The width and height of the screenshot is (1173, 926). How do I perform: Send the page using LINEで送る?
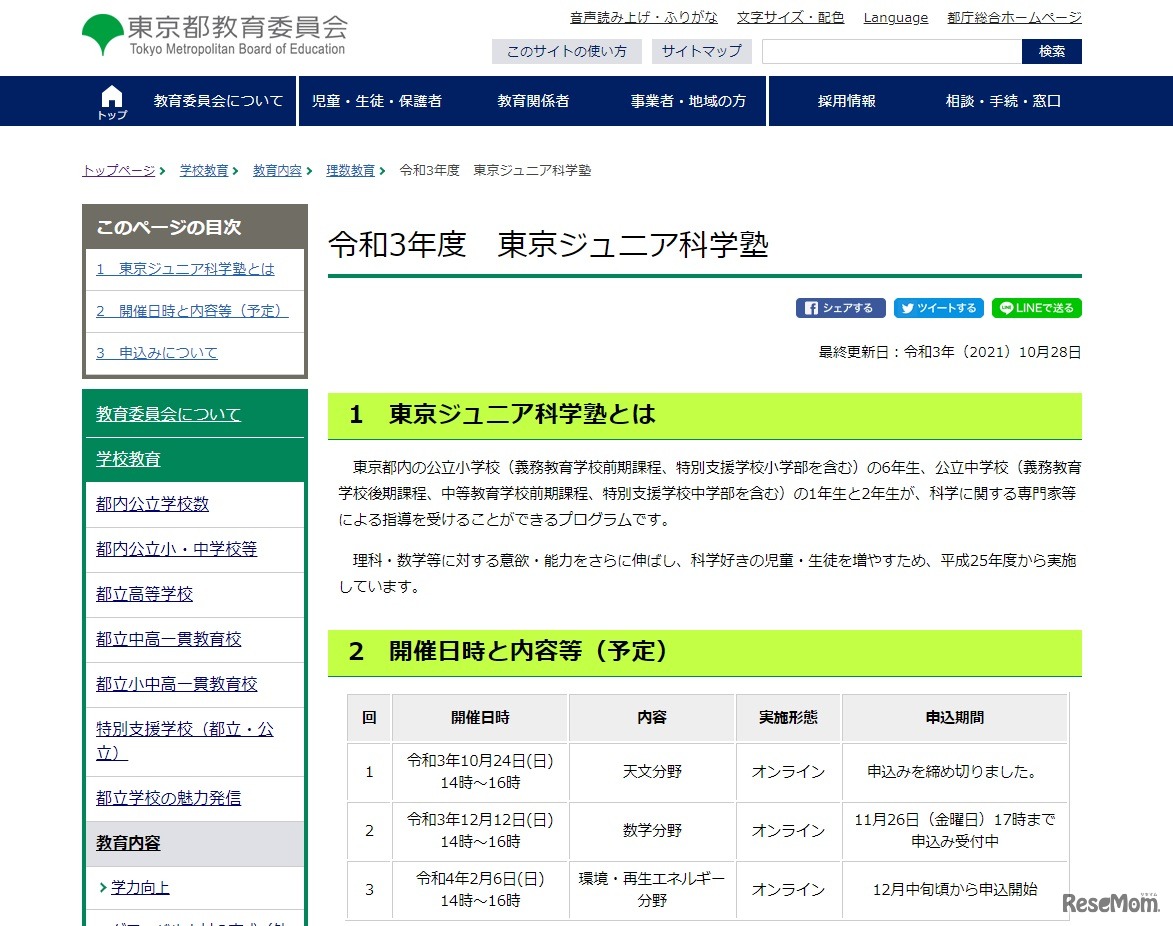pyautogui.click(x=1036, y=308)
